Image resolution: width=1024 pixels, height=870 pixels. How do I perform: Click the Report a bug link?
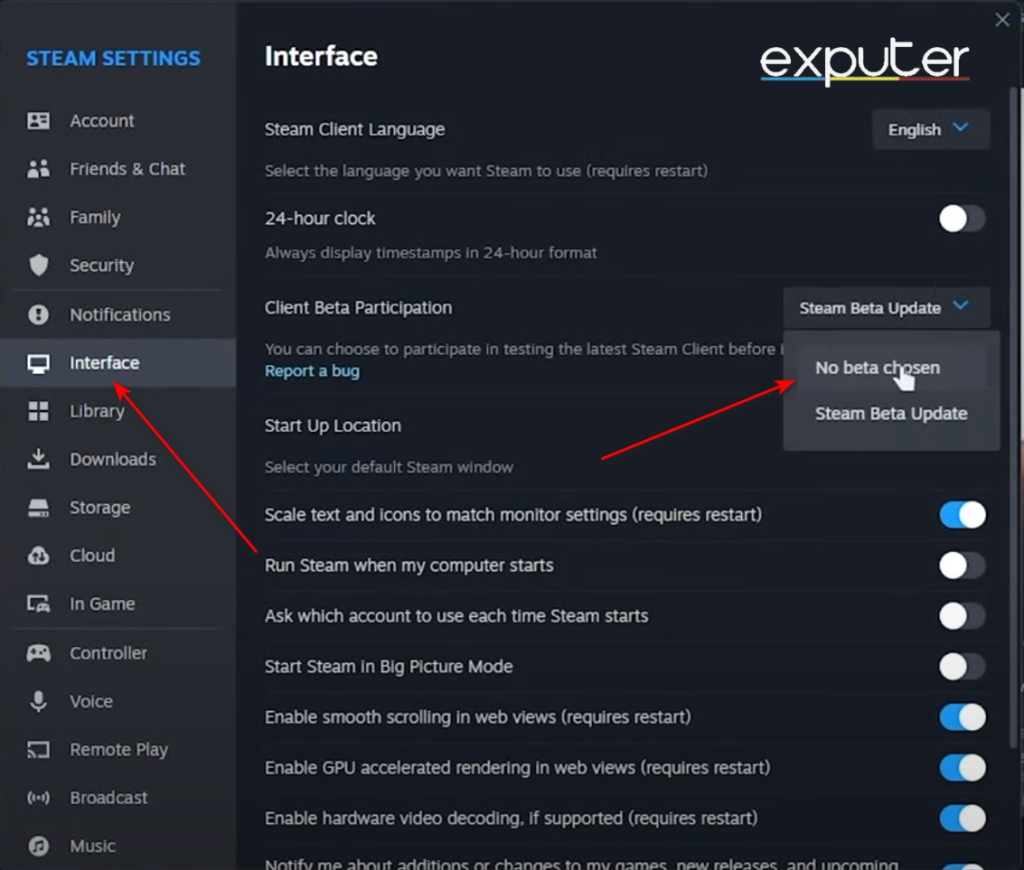(312, 370)
